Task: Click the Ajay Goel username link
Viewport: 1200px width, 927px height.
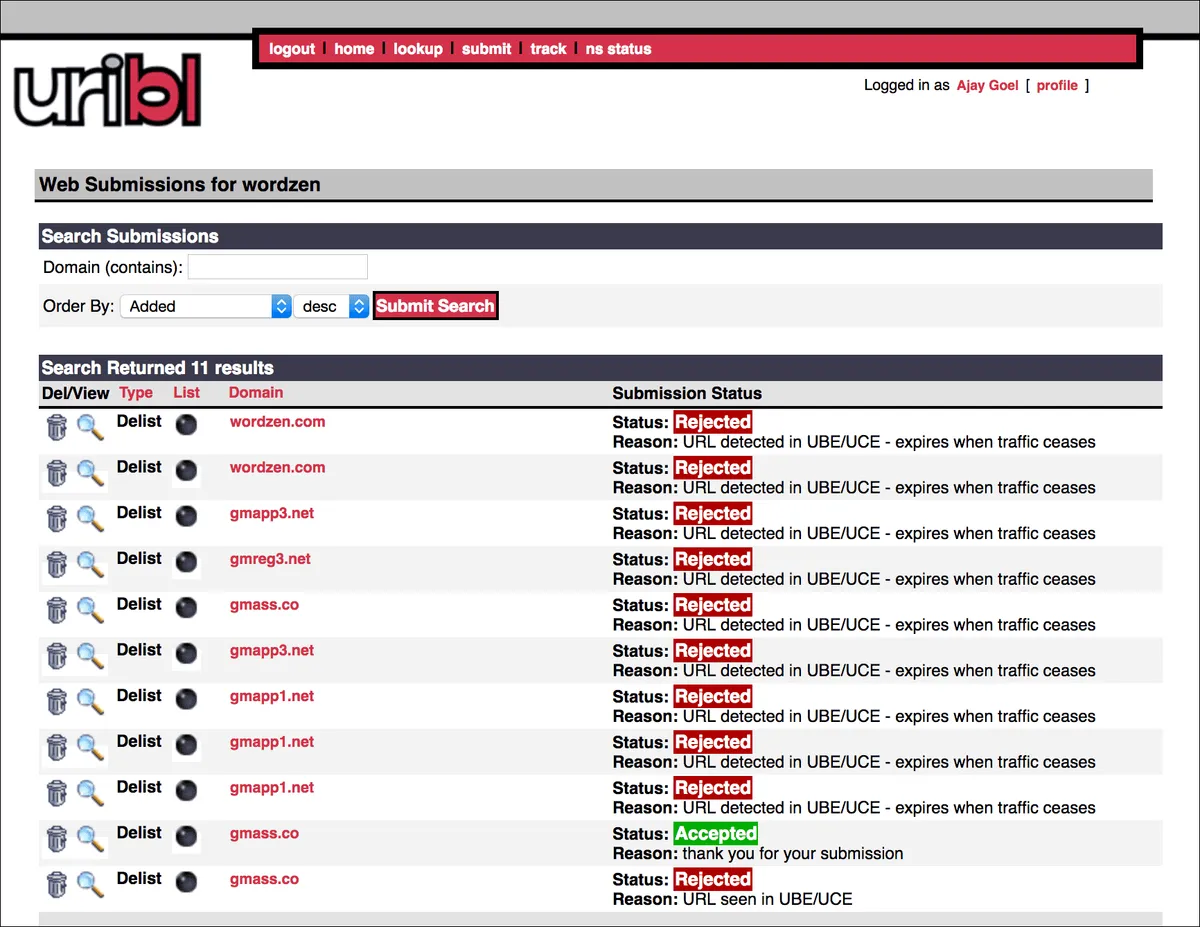Action: click(987, 85)
